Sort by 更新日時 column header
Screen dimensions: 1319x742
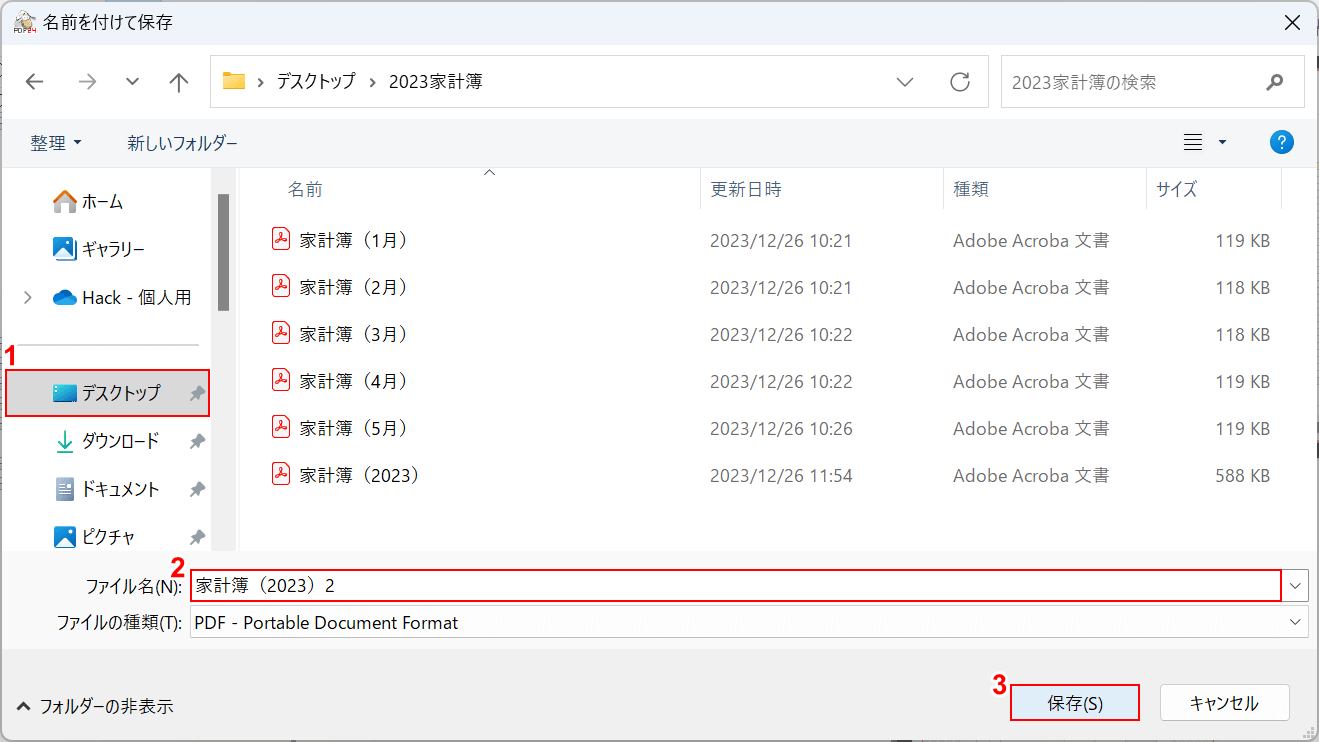746,189
